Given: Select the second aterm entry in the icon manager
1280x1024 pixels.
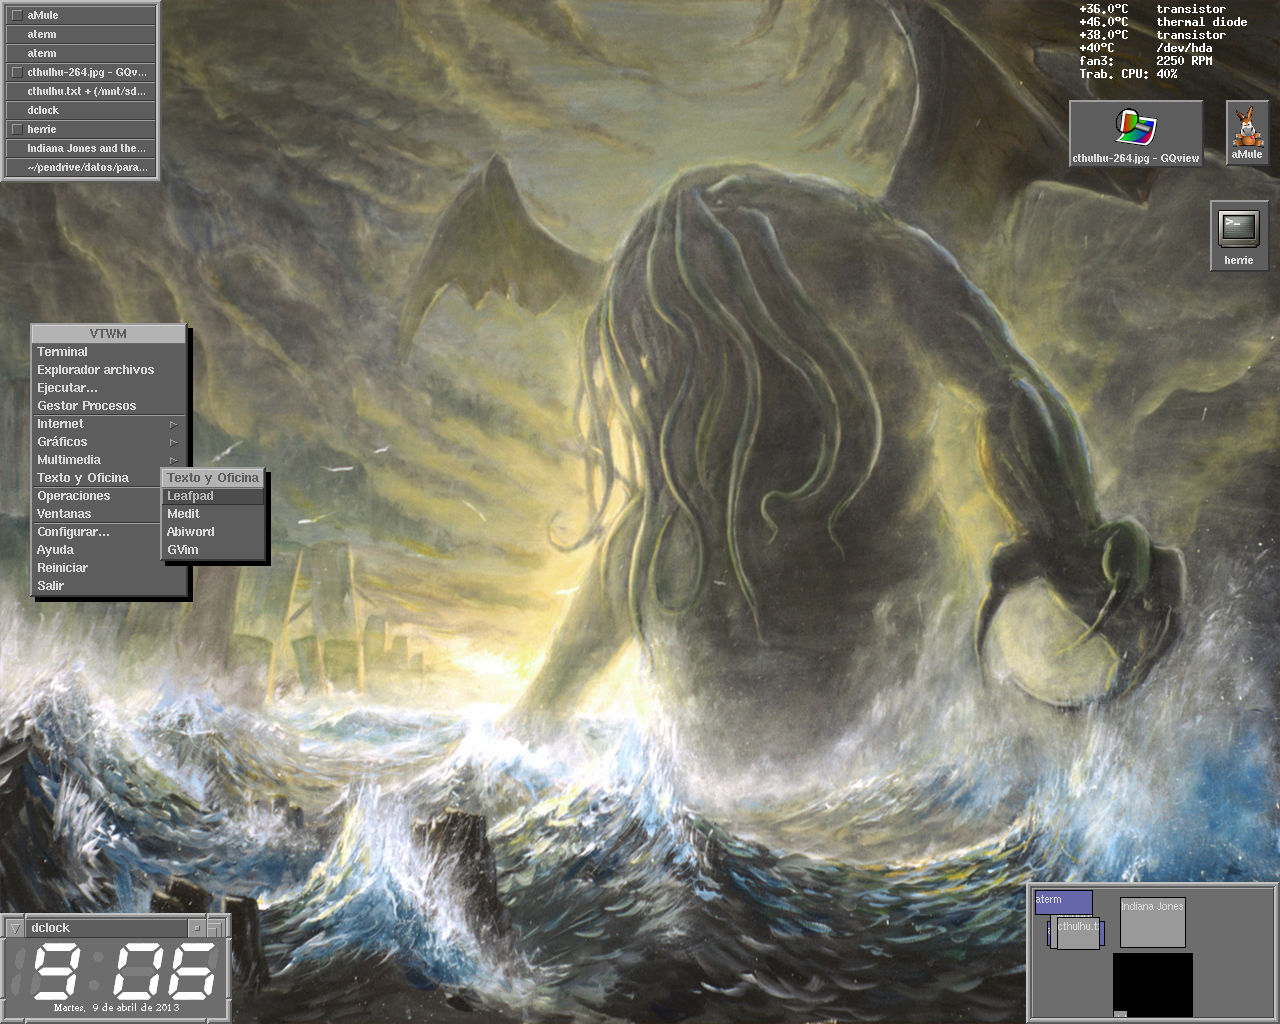Looking at the screenshot, I should [81, 53].
